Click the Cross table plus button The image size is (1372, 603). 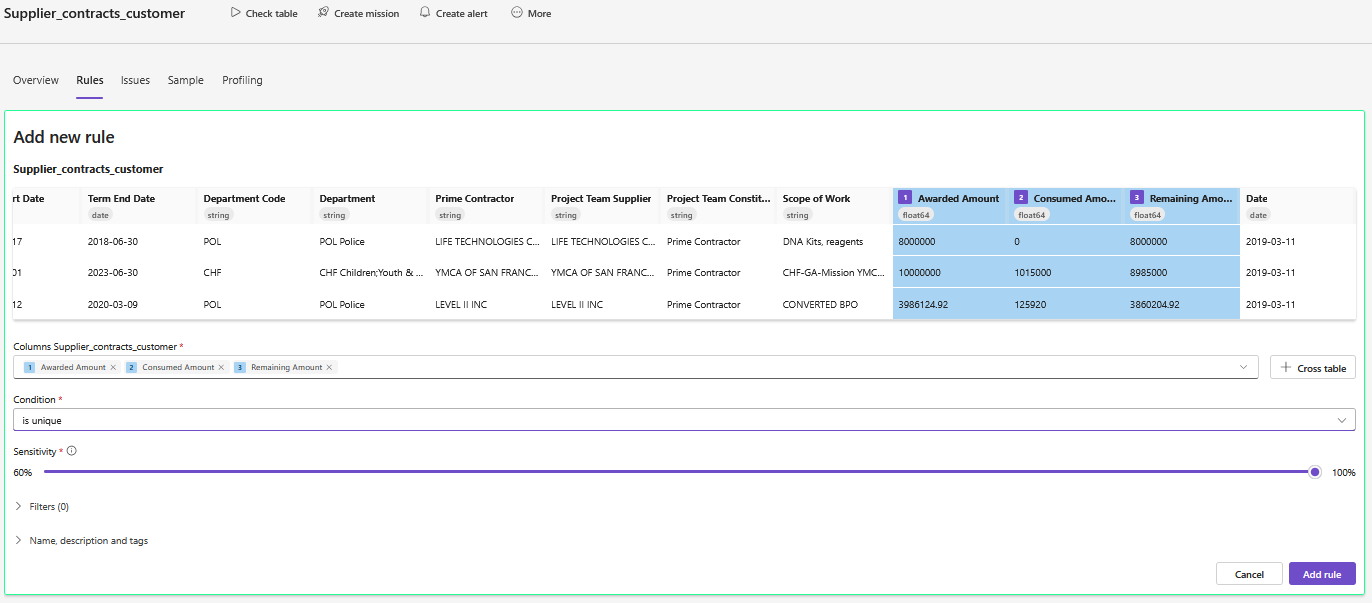click(x=1312, y=368)
